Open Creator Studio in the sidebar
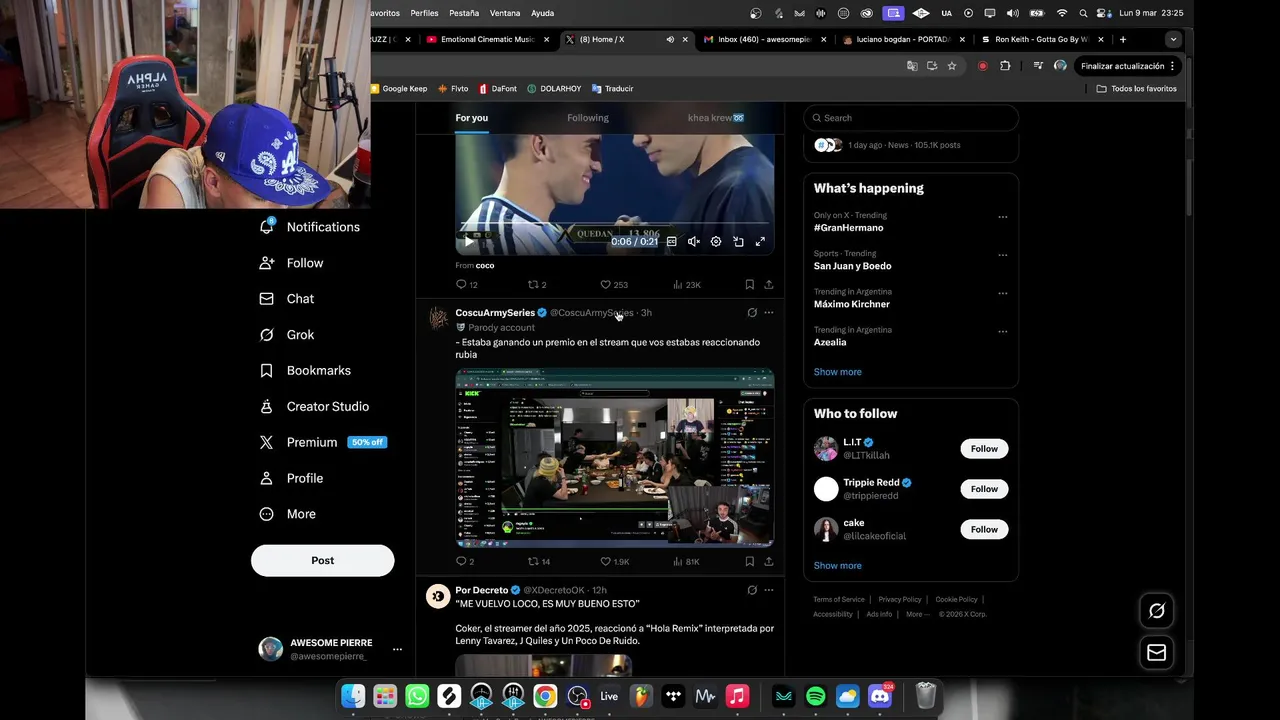1280x720 pixels. coord(314,407)
